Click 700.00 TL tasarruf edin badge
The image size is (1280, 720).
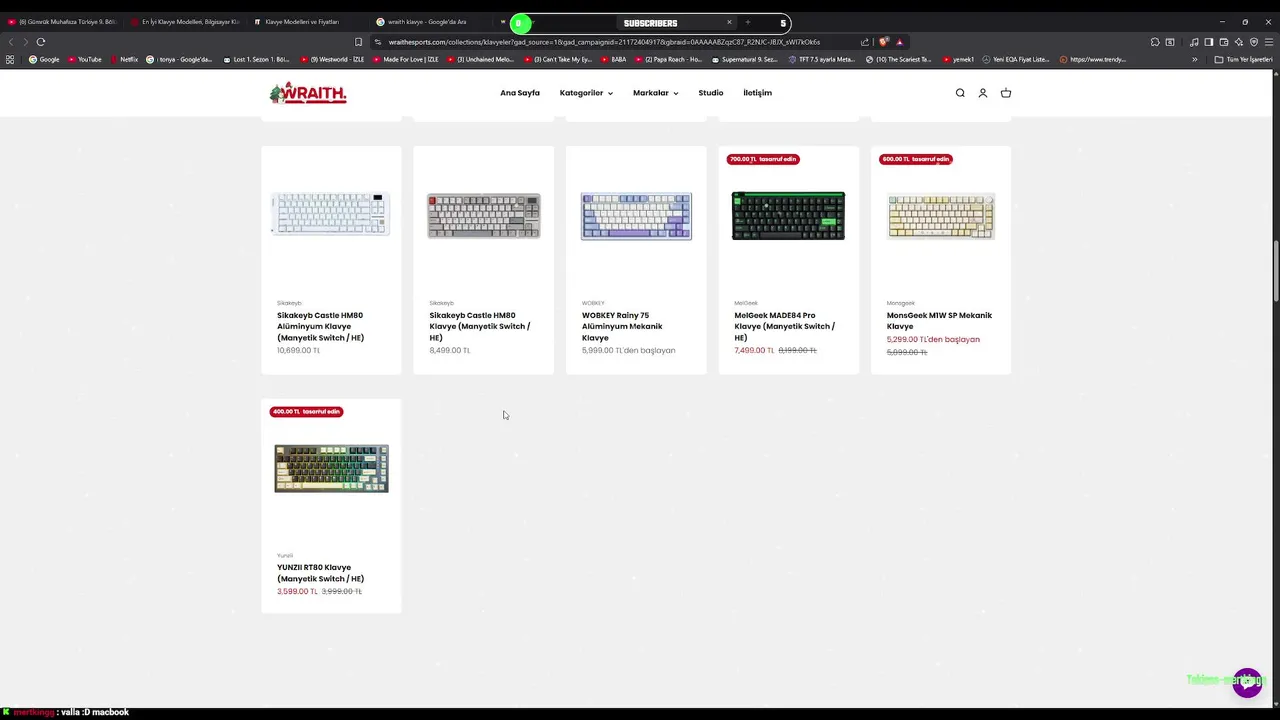tap(763, 159)
